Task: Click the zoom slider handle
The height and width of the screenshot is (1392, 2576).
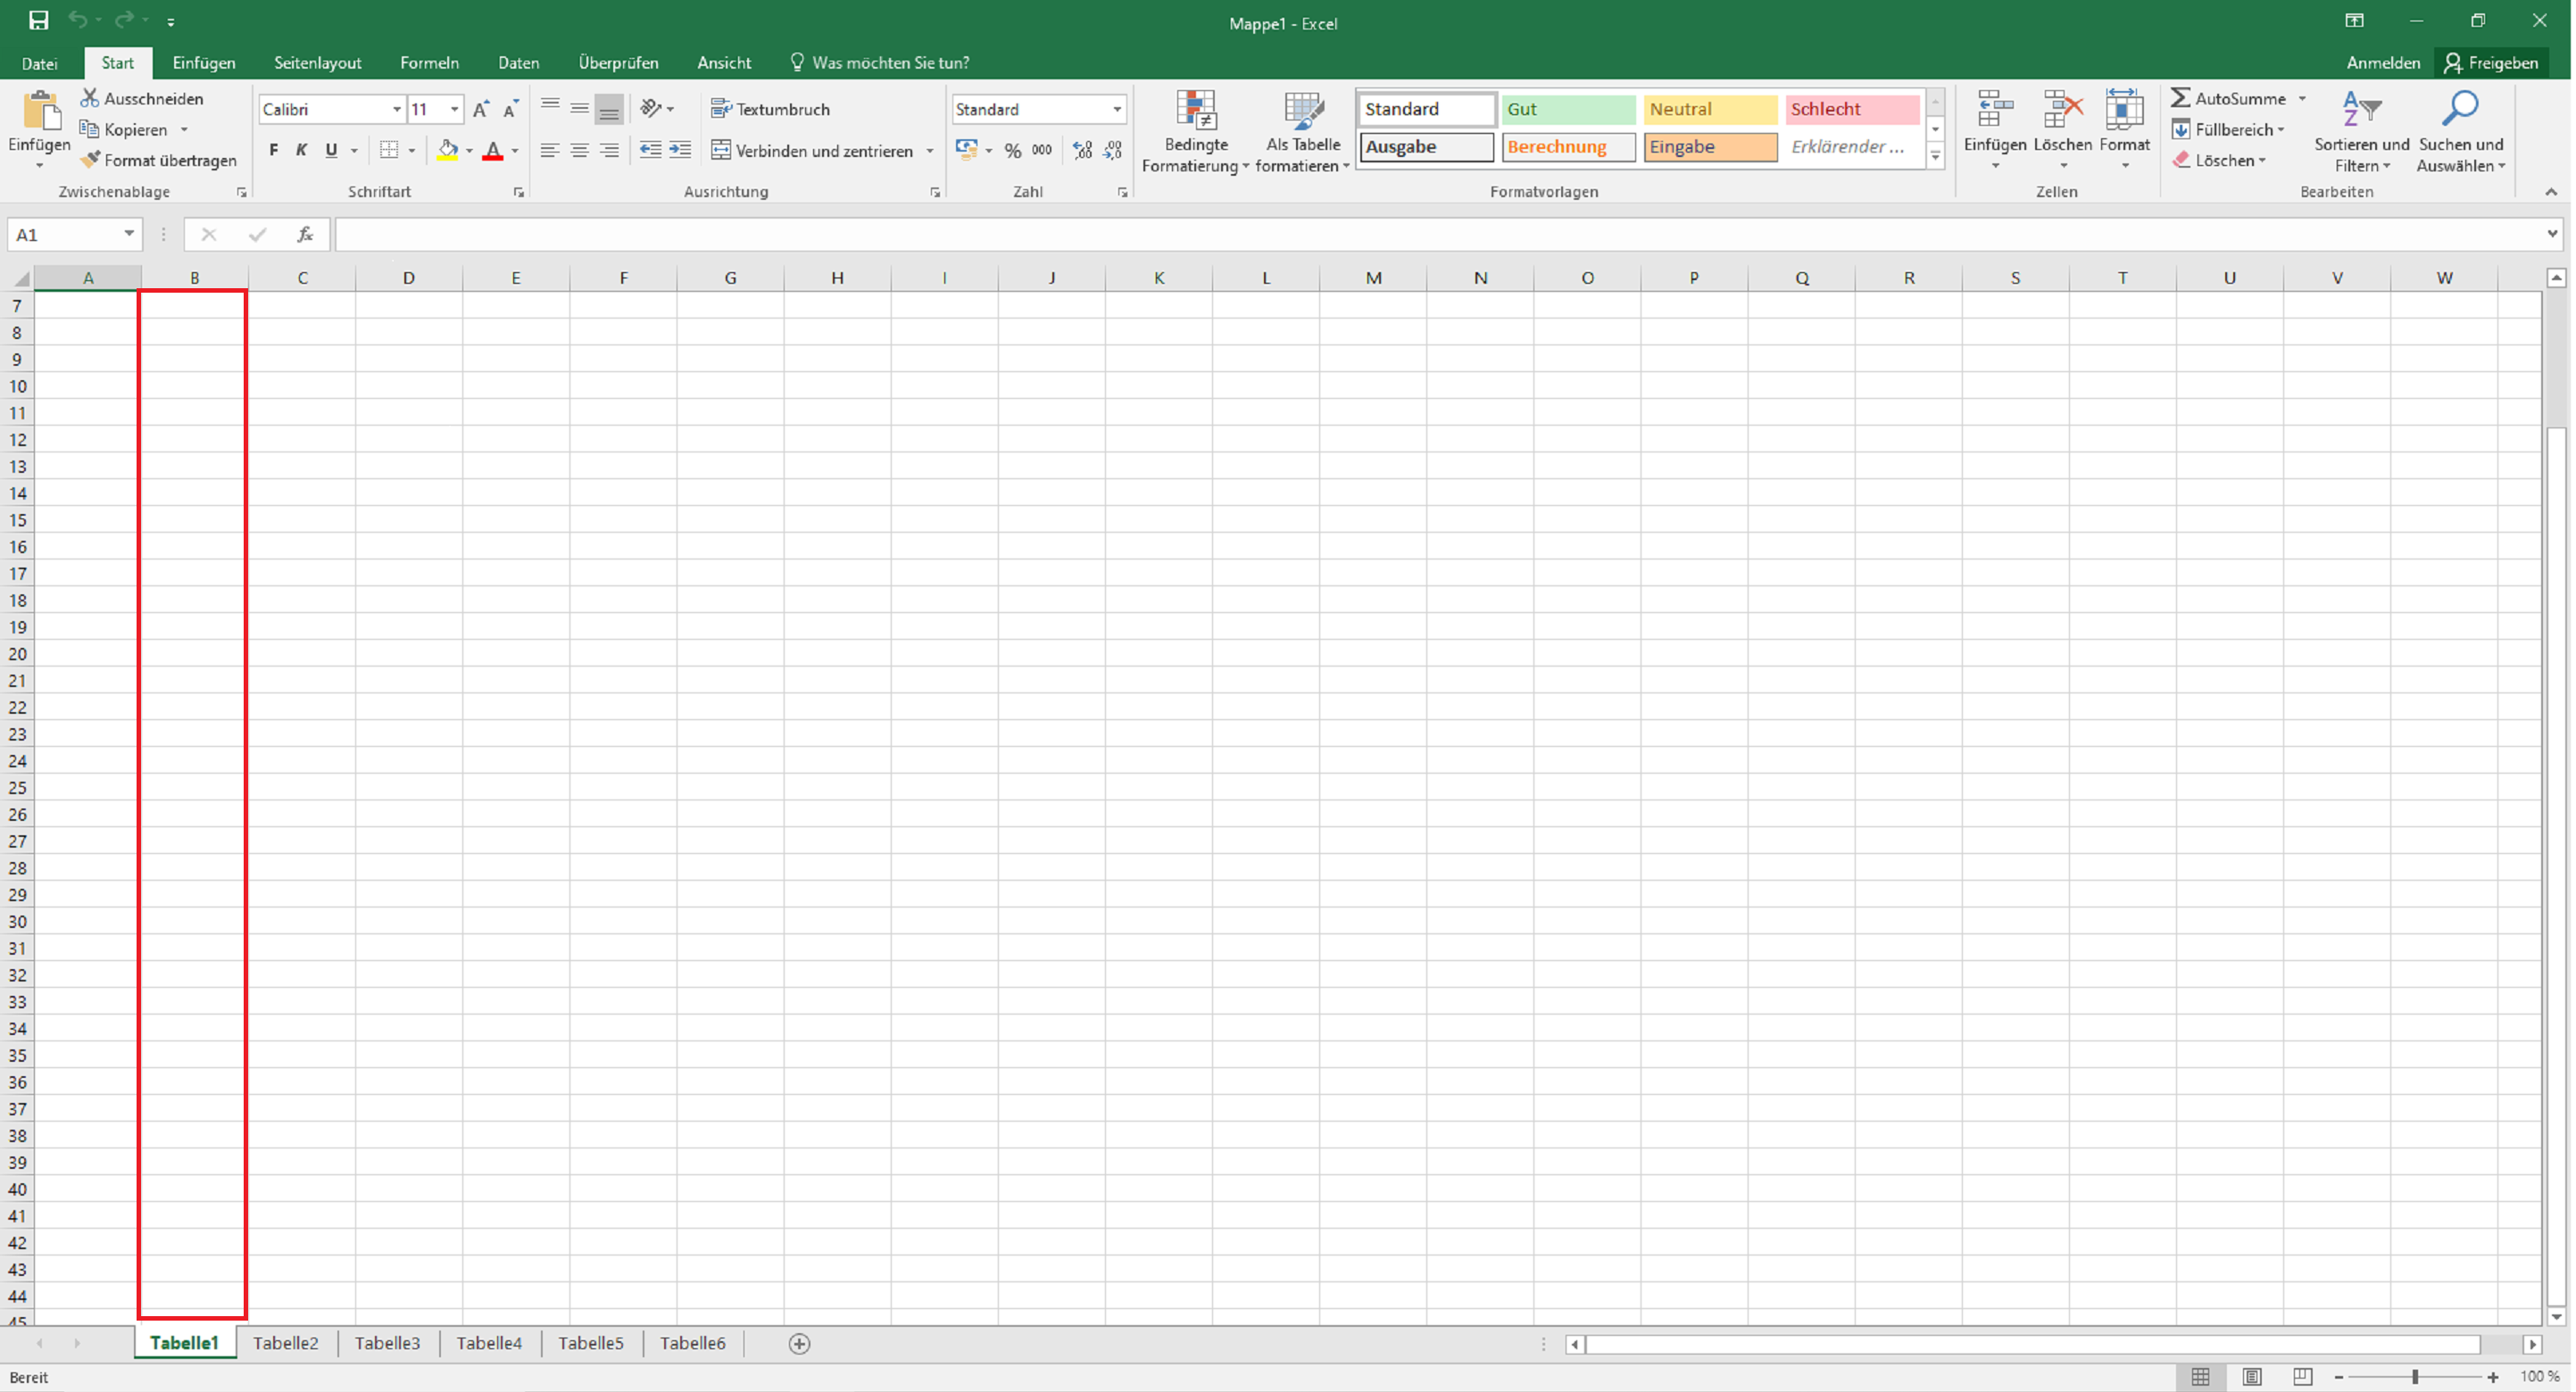Action: (x=2415, y=1377)
